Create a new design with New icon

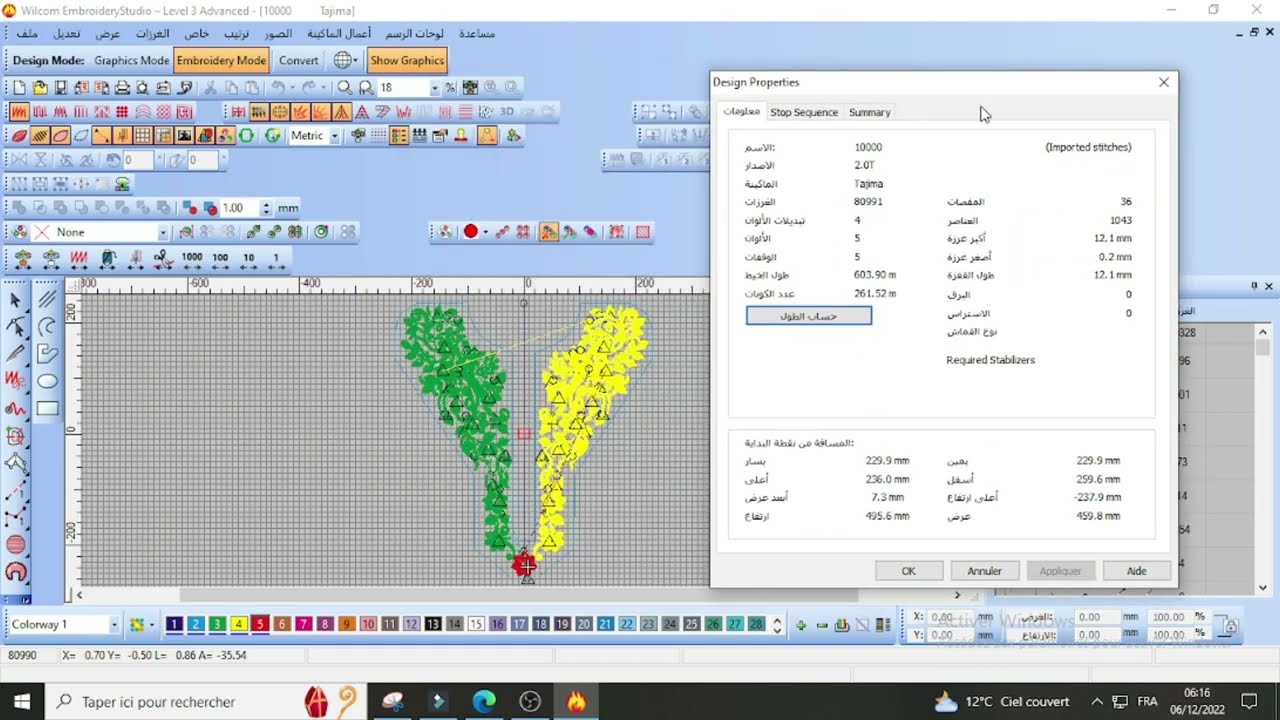coord(18,88)
